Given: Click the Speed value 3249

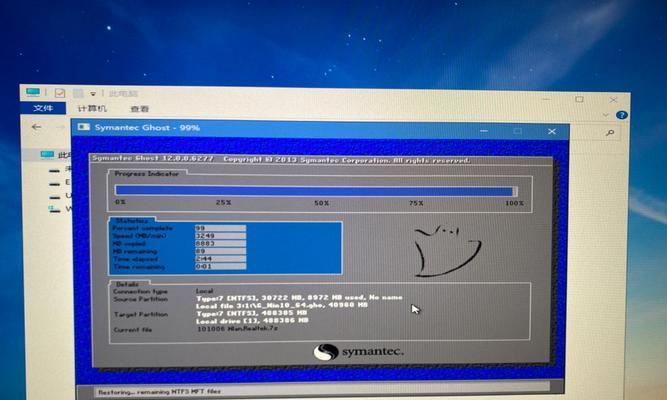Looking at the screenshot, I should tap(220, 236).
